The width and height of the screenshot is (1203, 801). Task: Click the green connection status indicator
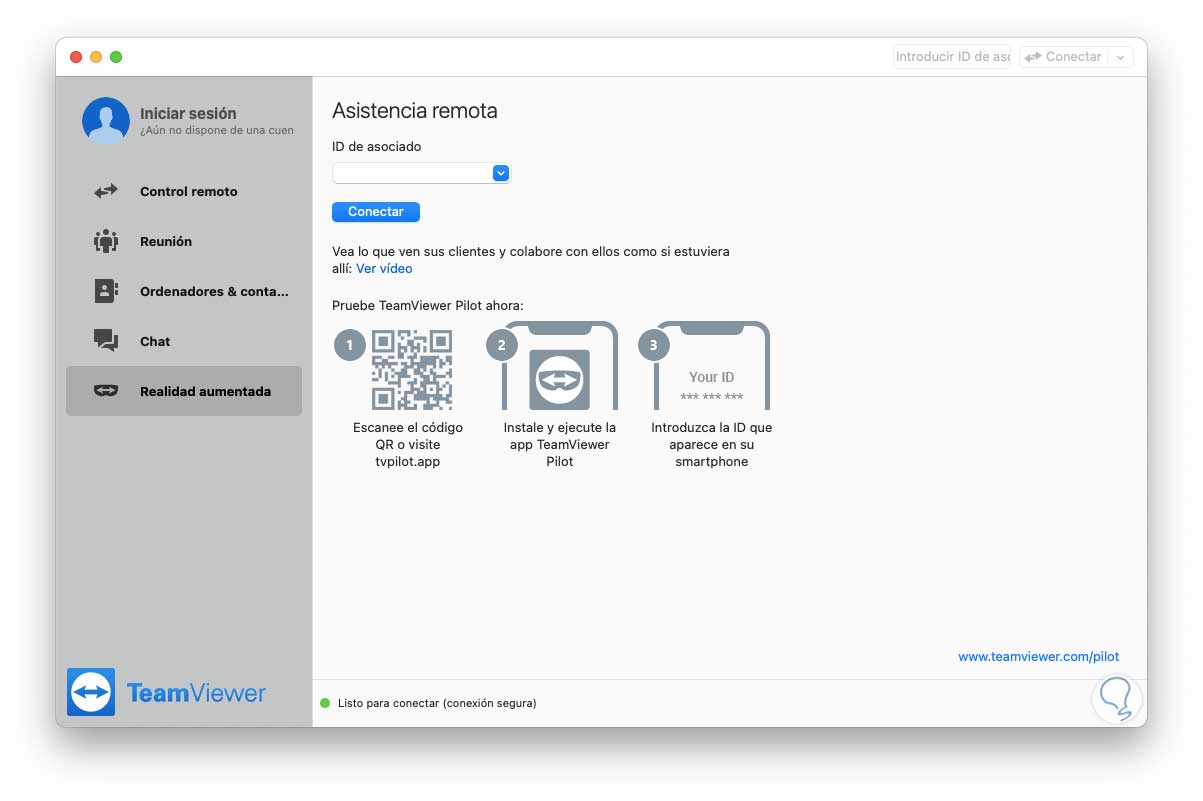point(325,703)
